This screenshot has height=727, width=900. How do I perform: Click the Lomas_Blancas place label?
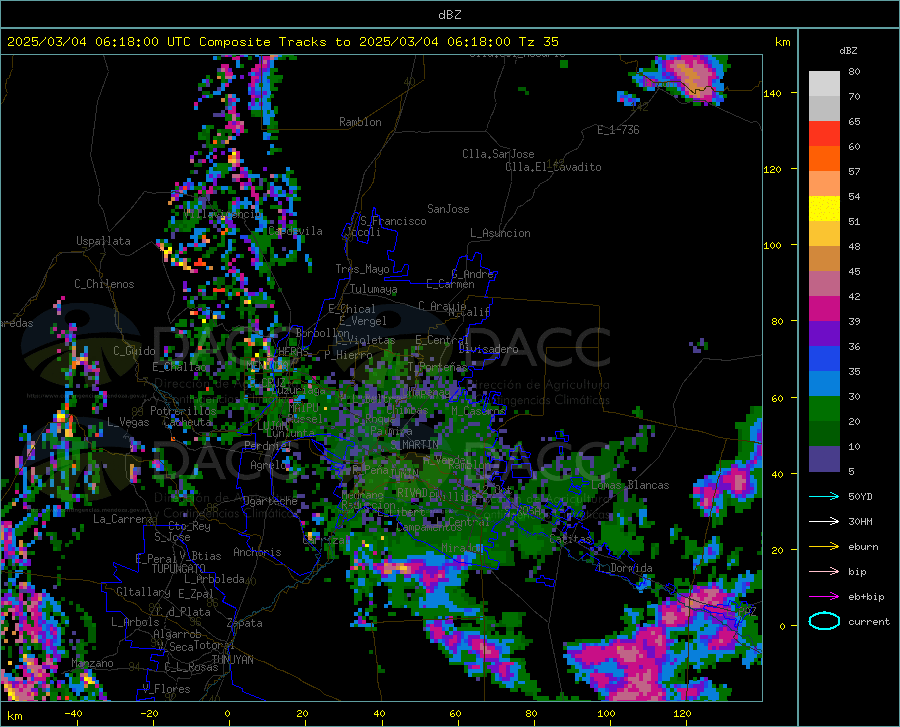[x=630, y=485]
